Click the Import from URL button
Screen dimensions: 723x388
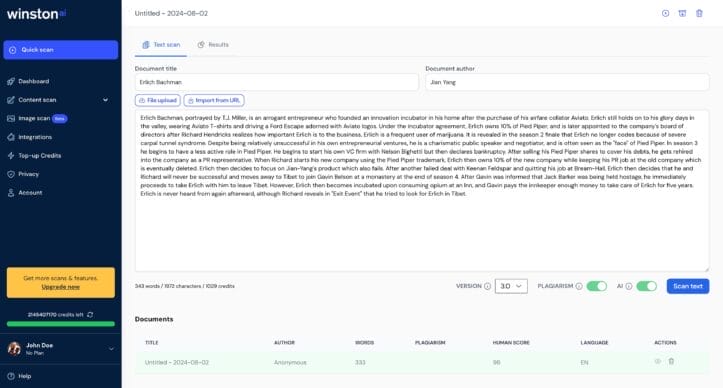coord(214,100)
